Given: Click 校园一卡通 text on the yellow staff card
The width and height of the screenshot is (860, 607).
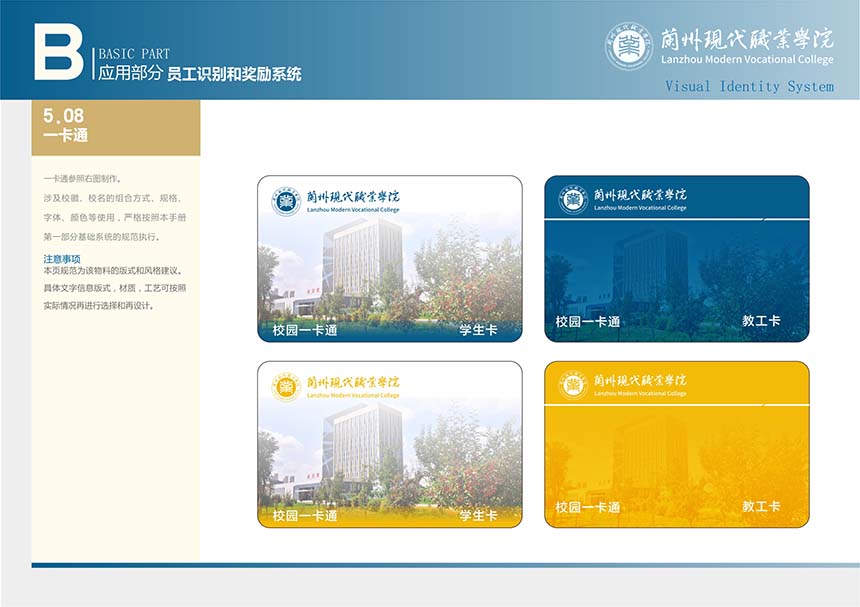Looking at the screenshot, I should (588, 507).
